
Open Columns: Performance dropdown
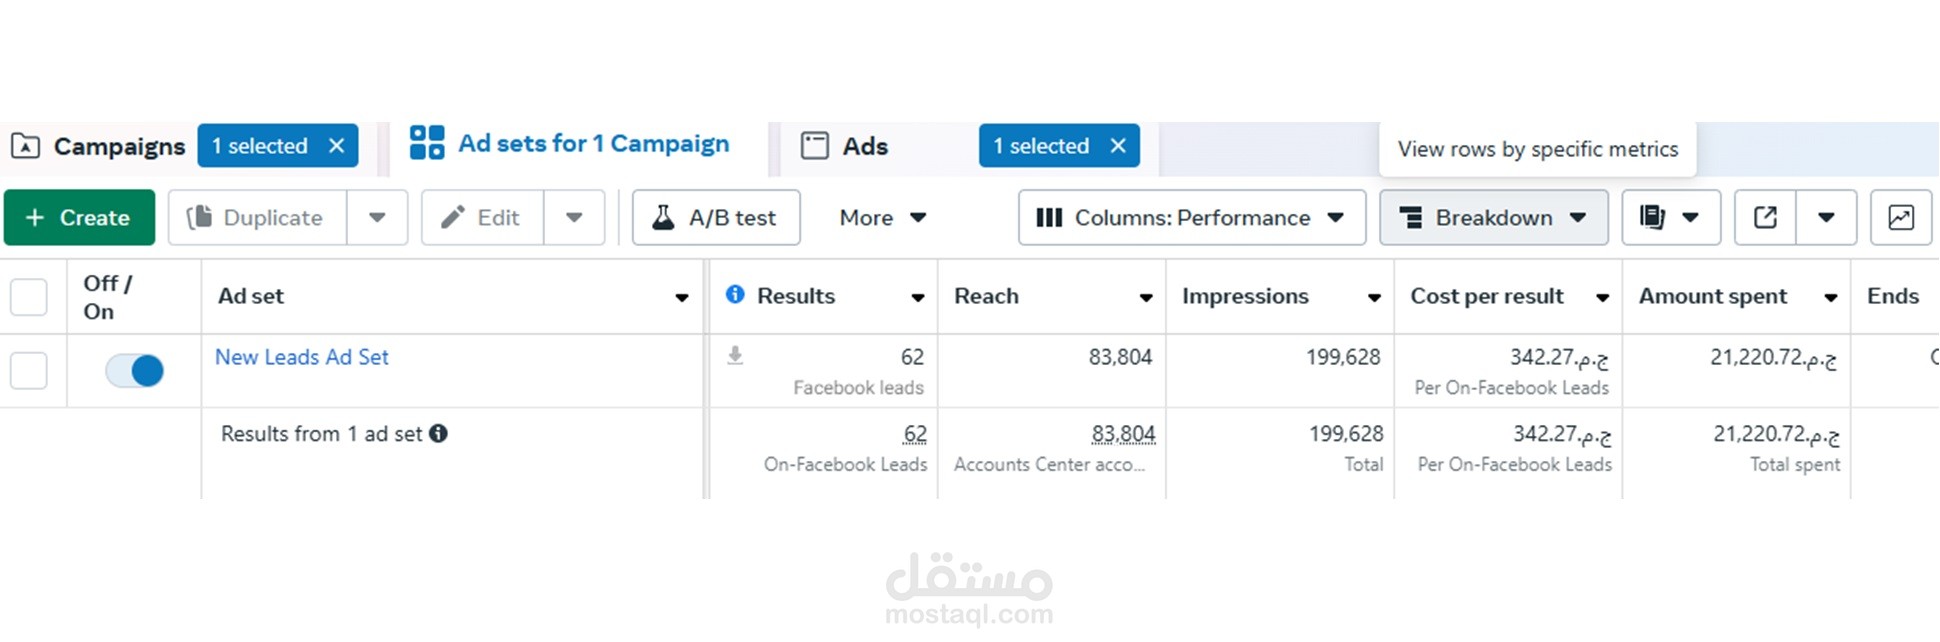point(1191,217)
